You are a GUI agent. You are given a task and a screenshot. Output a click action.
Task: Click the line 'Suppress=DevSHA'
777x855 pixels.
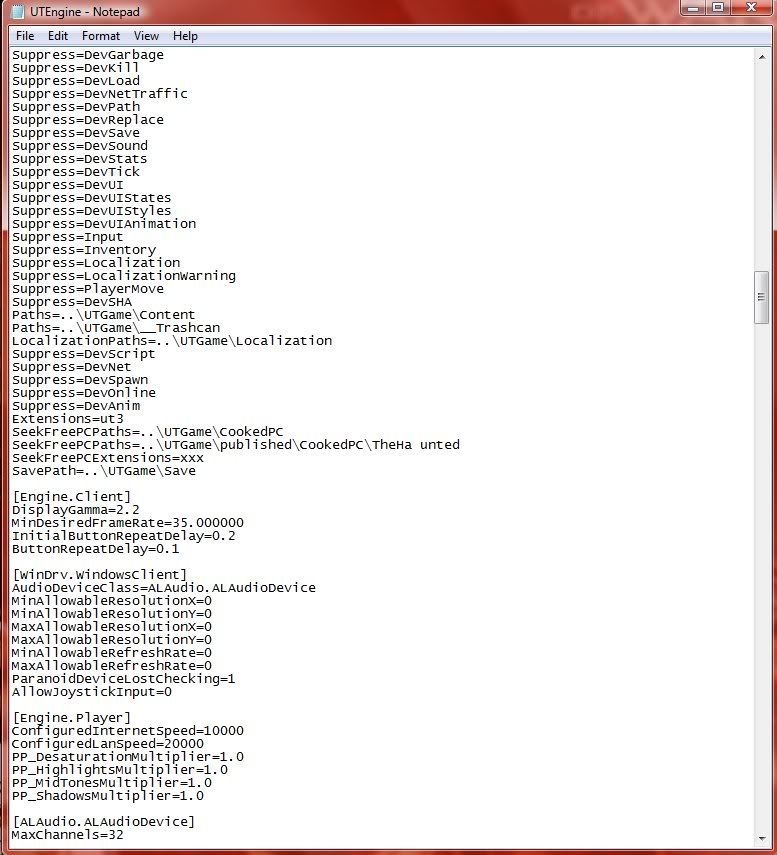pyautogui.click(x=72, y=302)
